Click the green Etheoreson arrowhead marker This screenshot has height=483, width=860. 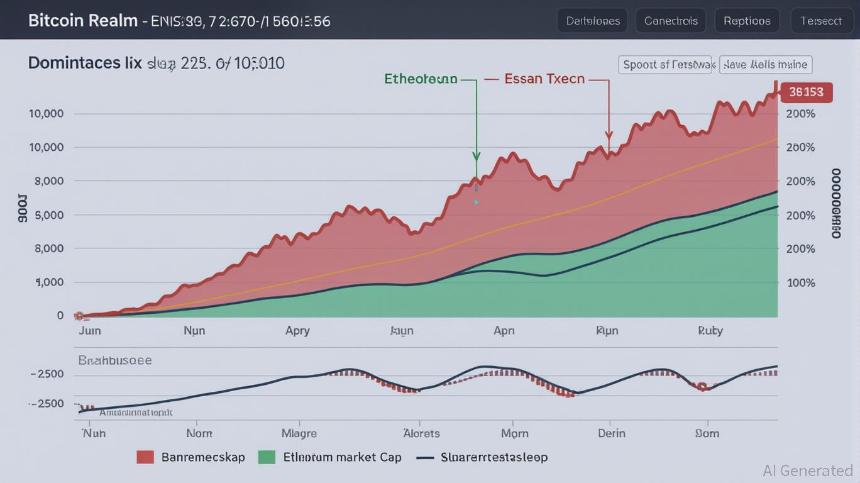click(476, 155)
